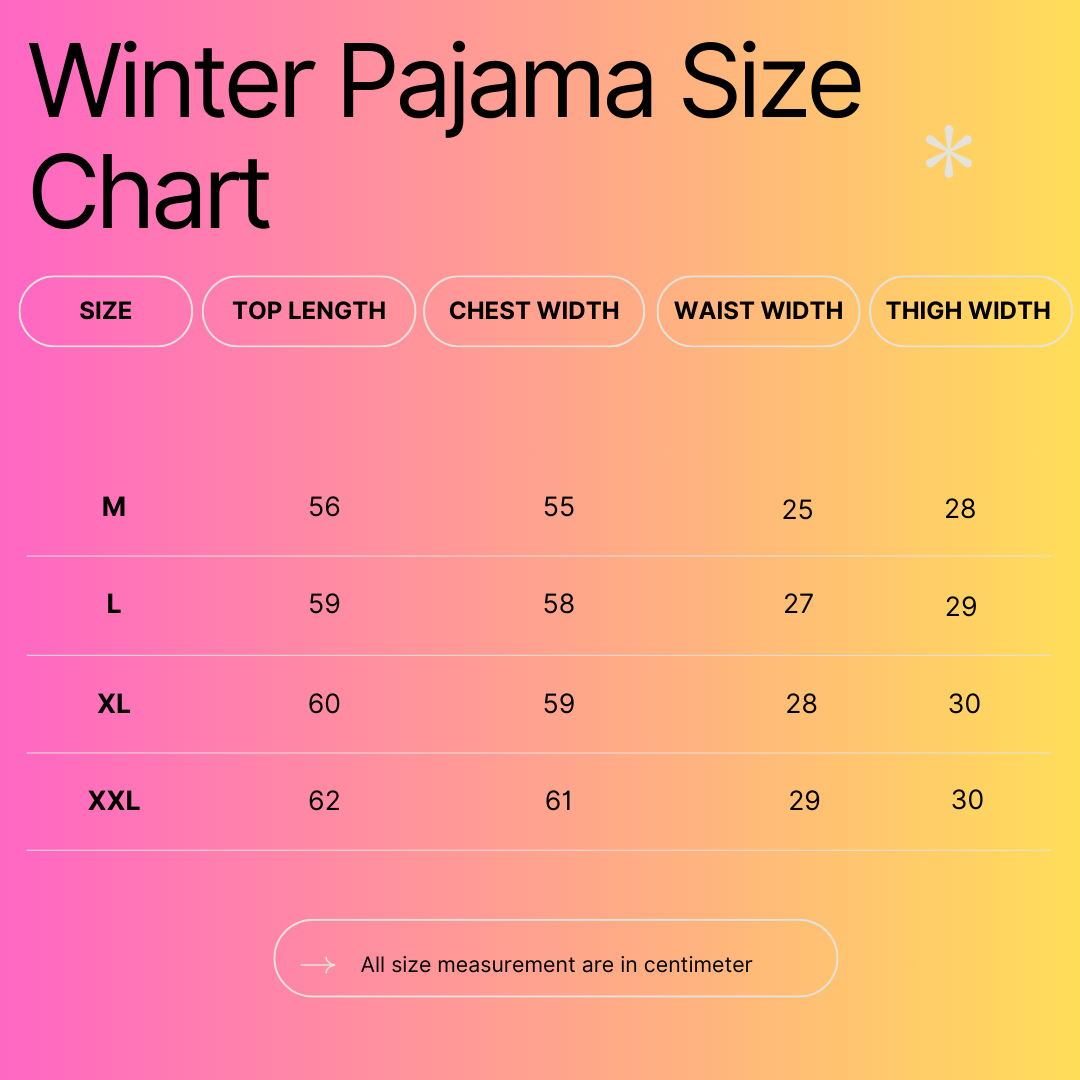Select the TOP LENGTH header pill
This screenshot has width=1080, height=1080.
coord(309,311)
